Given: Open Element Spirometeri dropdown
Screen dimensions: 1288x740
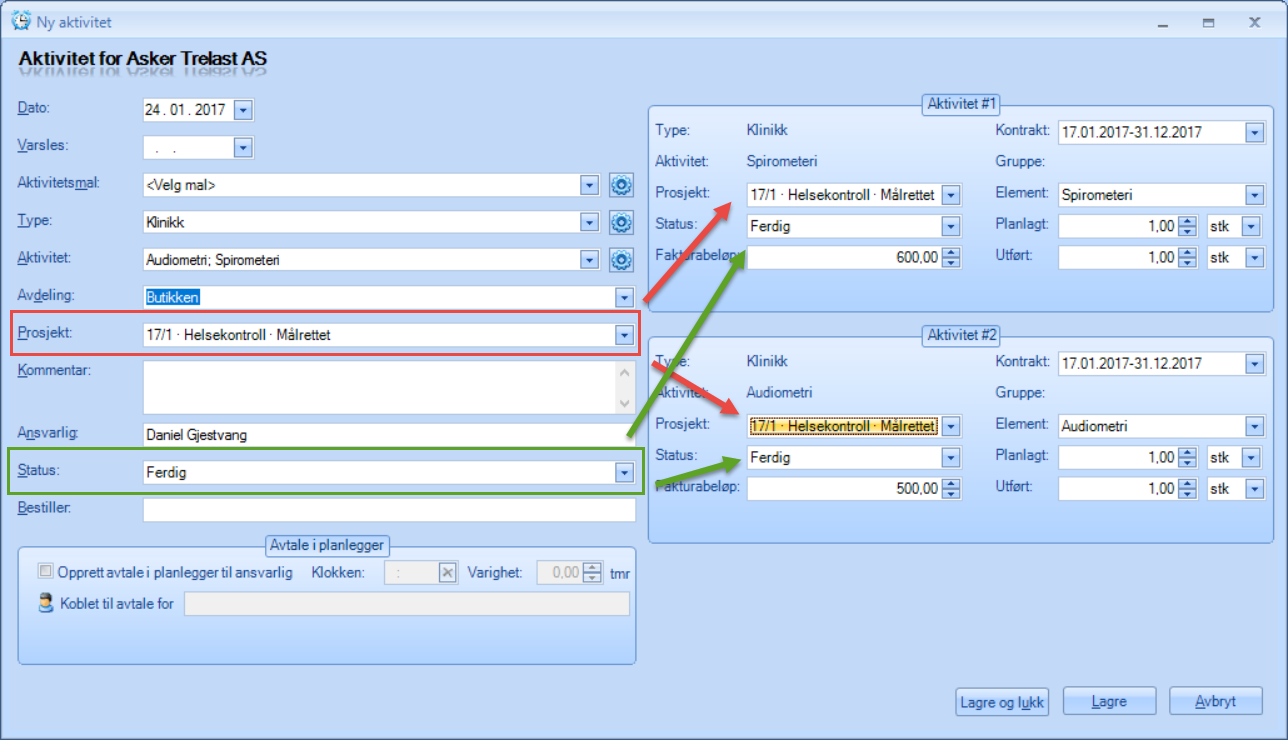Looking at the screenshot, I should (1255, 195).
